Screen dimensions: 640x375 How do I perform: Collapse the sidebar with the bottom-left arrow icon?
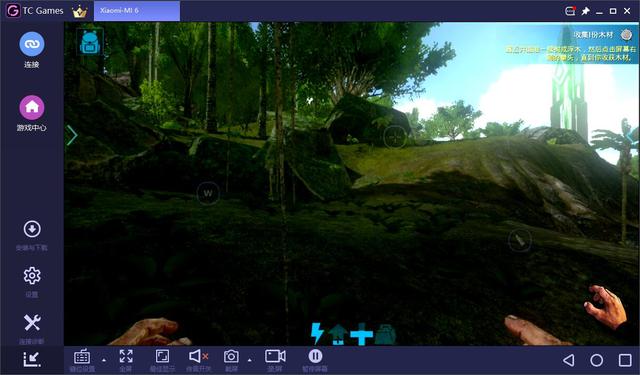[x=32, y=359]
